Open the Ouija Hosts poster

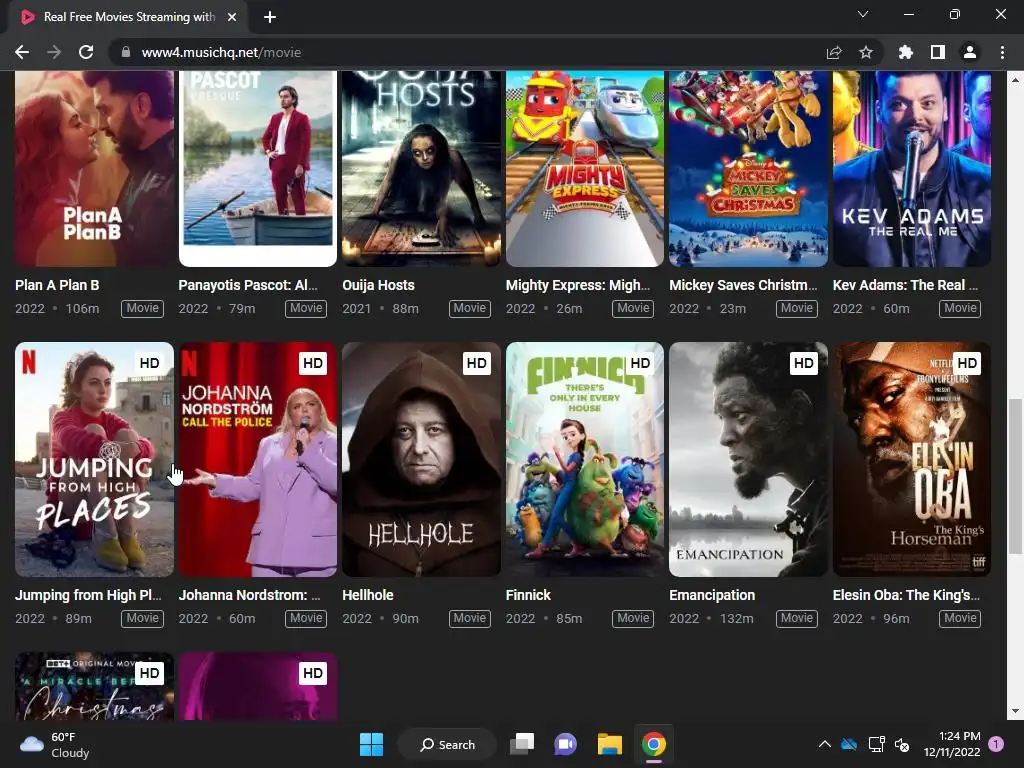(421, 168)
